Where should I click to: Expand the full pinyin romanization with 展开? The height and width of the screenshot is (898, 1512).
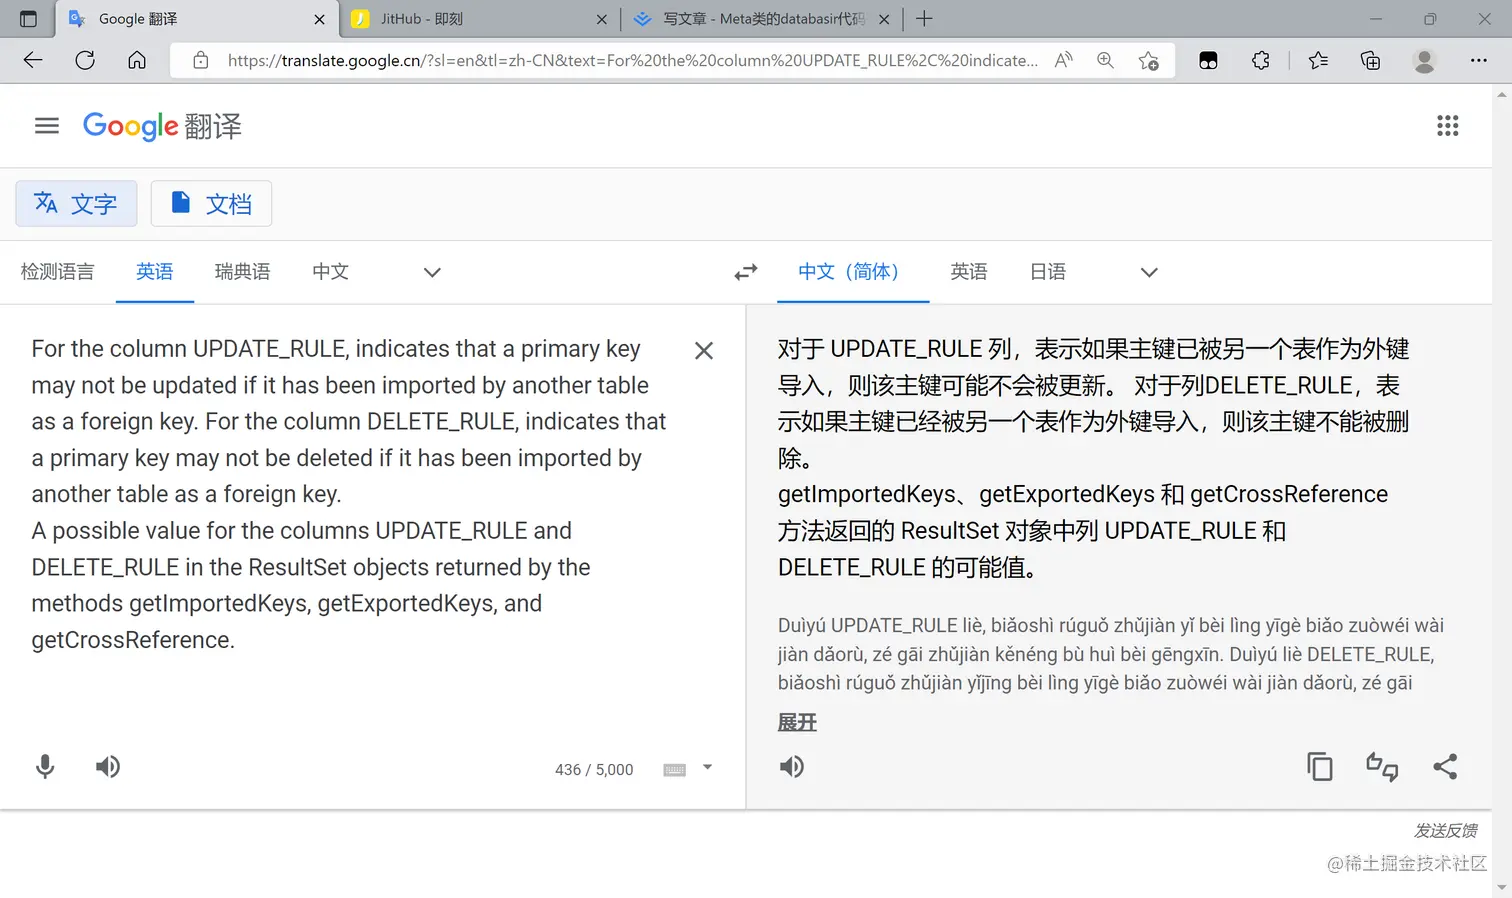tap(797, 723)
